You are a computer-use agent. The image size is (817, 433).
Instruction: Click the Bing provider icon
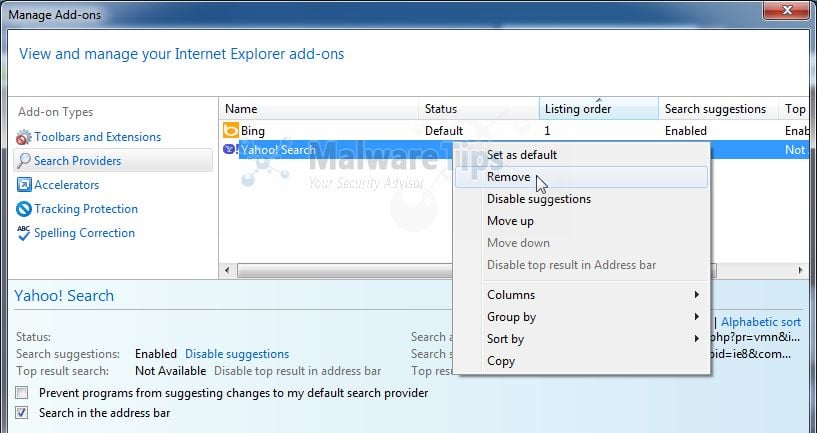tap(230, 130)
